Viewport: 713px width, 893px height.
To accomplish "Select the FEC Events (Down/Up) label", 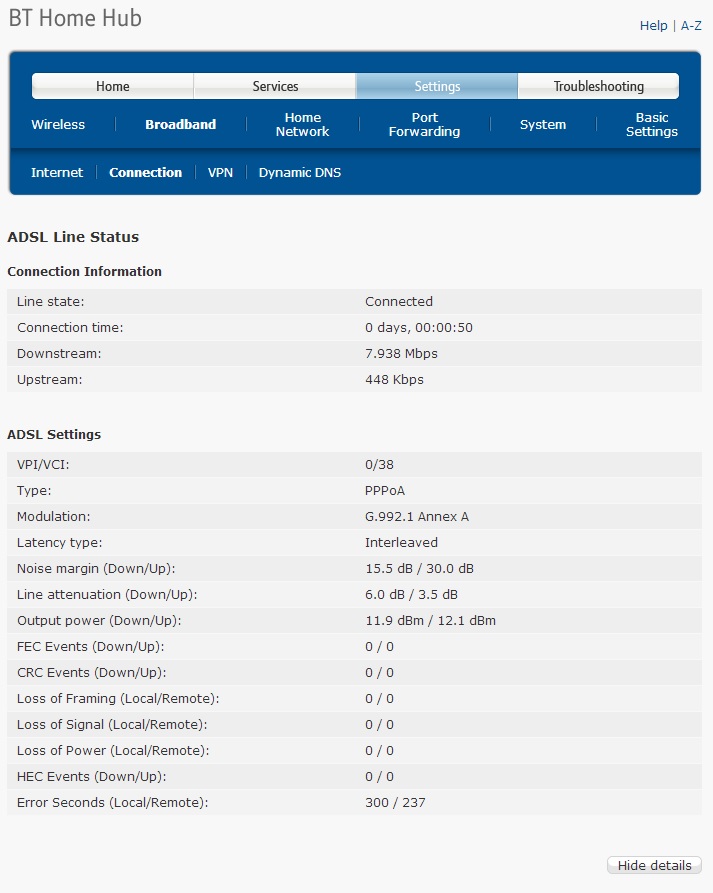I will tap(91, 646).
